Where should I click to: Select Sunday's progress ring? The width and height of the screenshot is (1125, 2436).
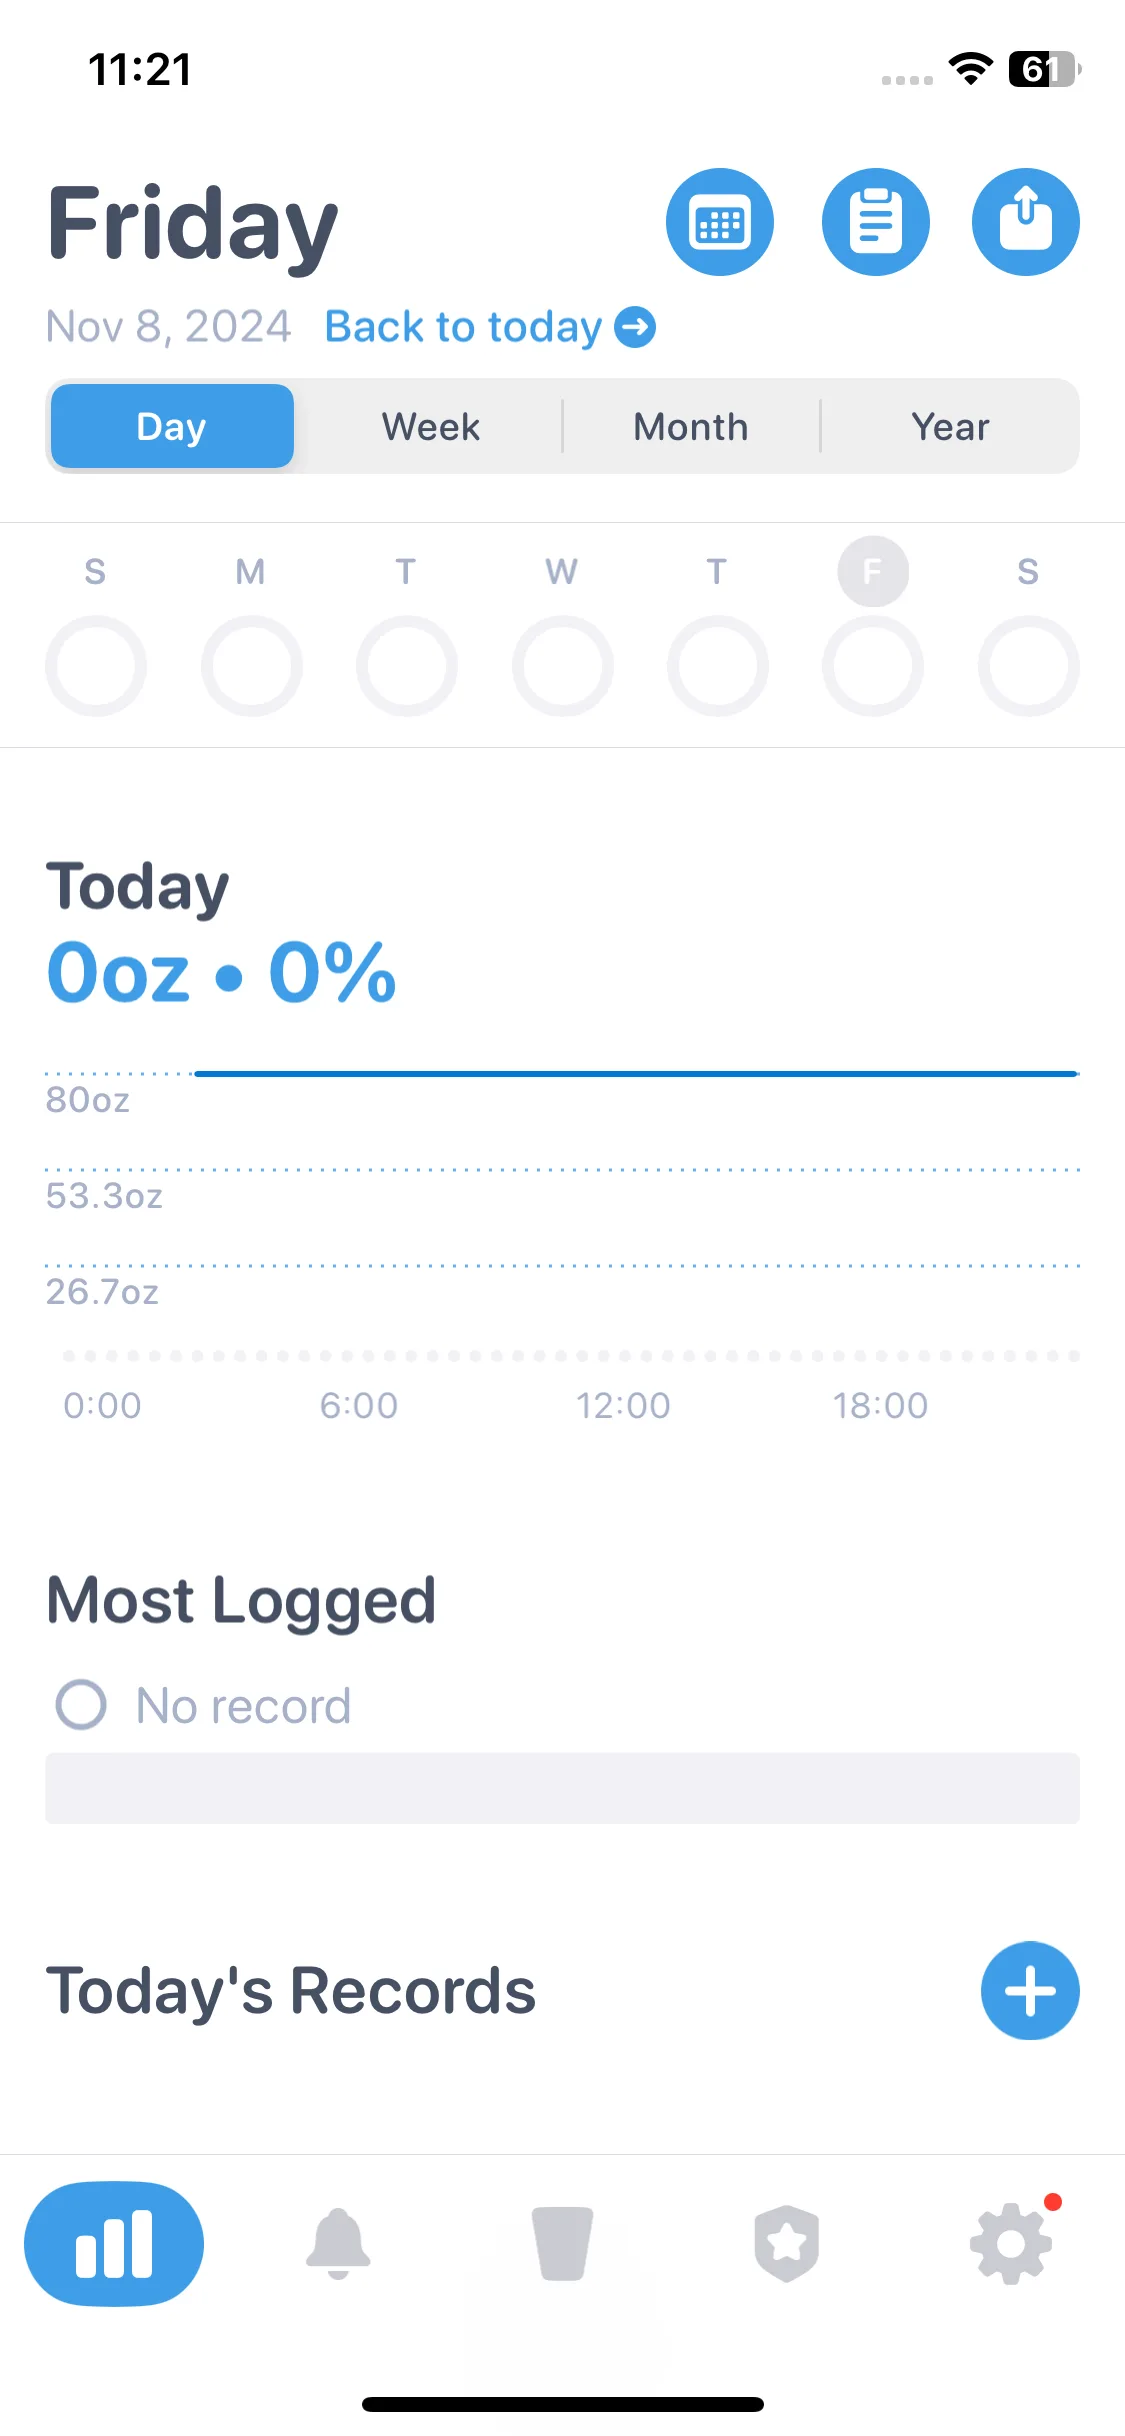[x=96, y=666]
